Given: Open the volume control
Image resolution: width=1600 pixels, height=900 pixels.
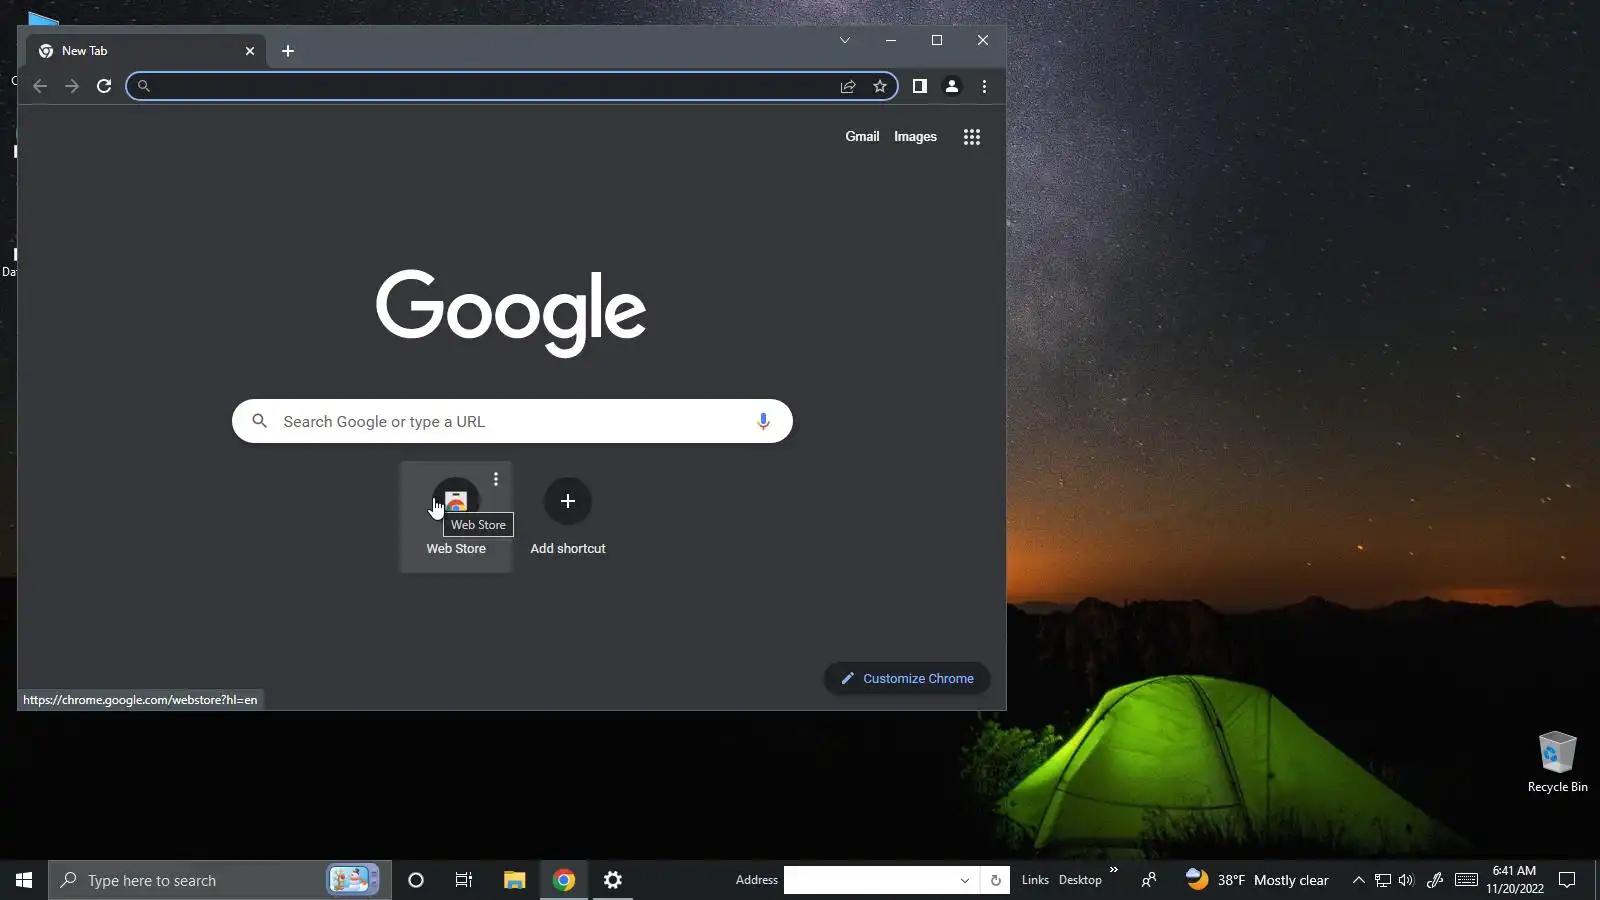Looking at the screenshot, I should tap(1407, 880).
